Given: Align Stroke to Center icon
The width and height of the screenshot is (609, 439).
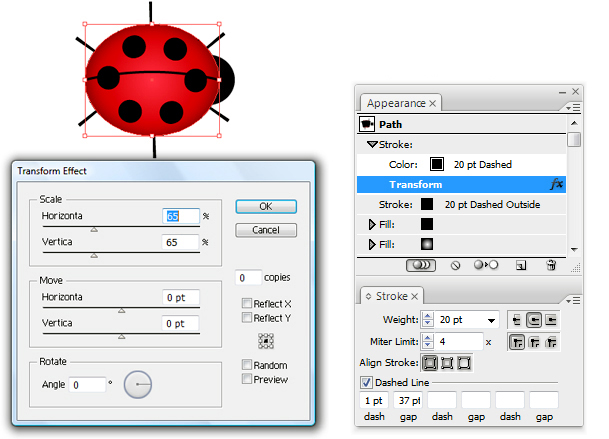Looking at the screenshot, I should (x=430, y=363).
